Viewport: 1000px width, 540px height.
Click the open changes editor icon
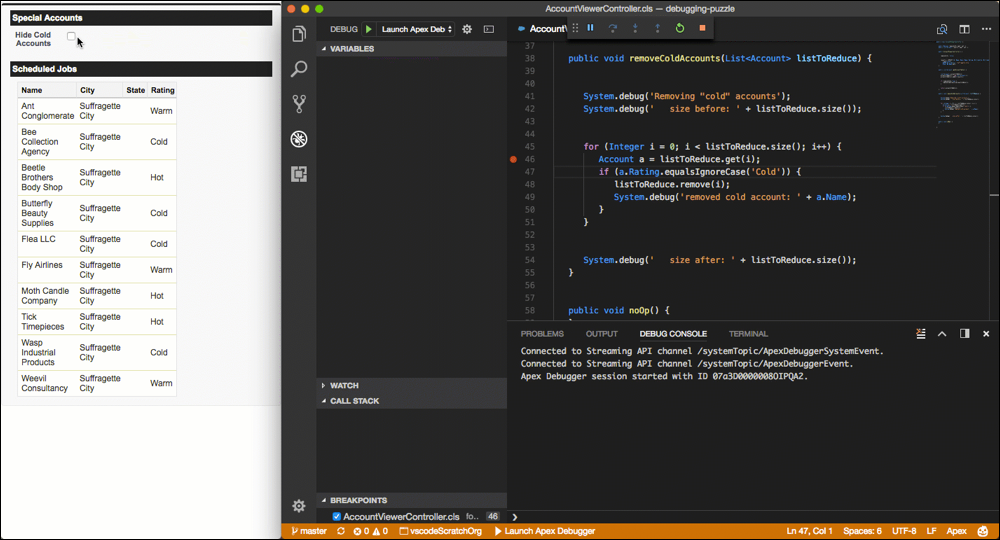[942, 29]
